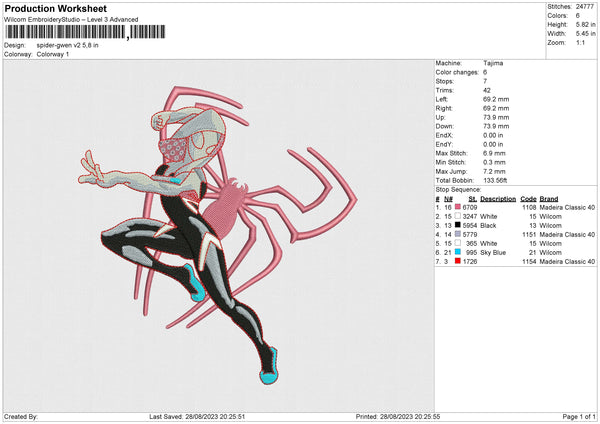Click the Down extent 73.9 mm
Viewport: 600px width, 424px height.
click(496, 126)
